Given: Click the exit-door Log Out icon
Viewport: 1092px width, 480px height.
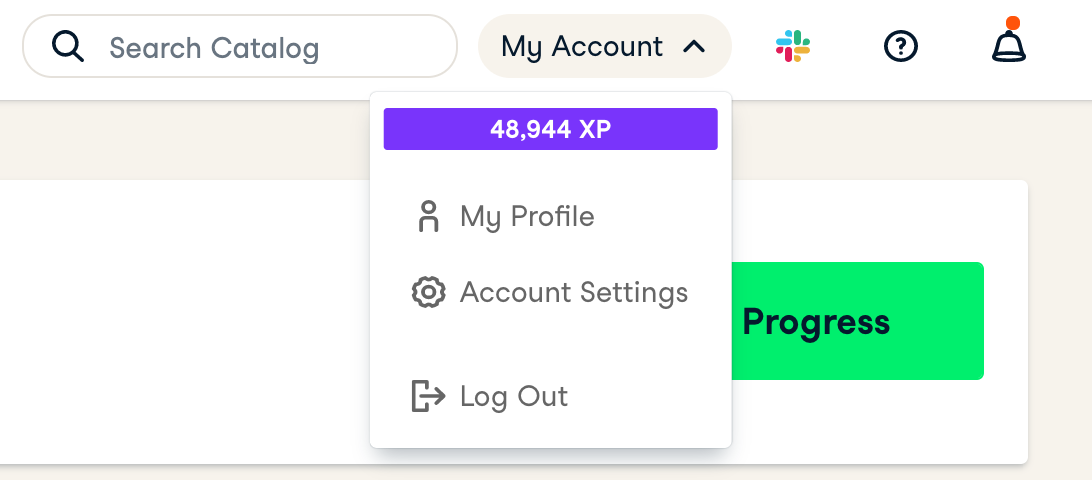Looking at the screenshot, I should [428, 396].
